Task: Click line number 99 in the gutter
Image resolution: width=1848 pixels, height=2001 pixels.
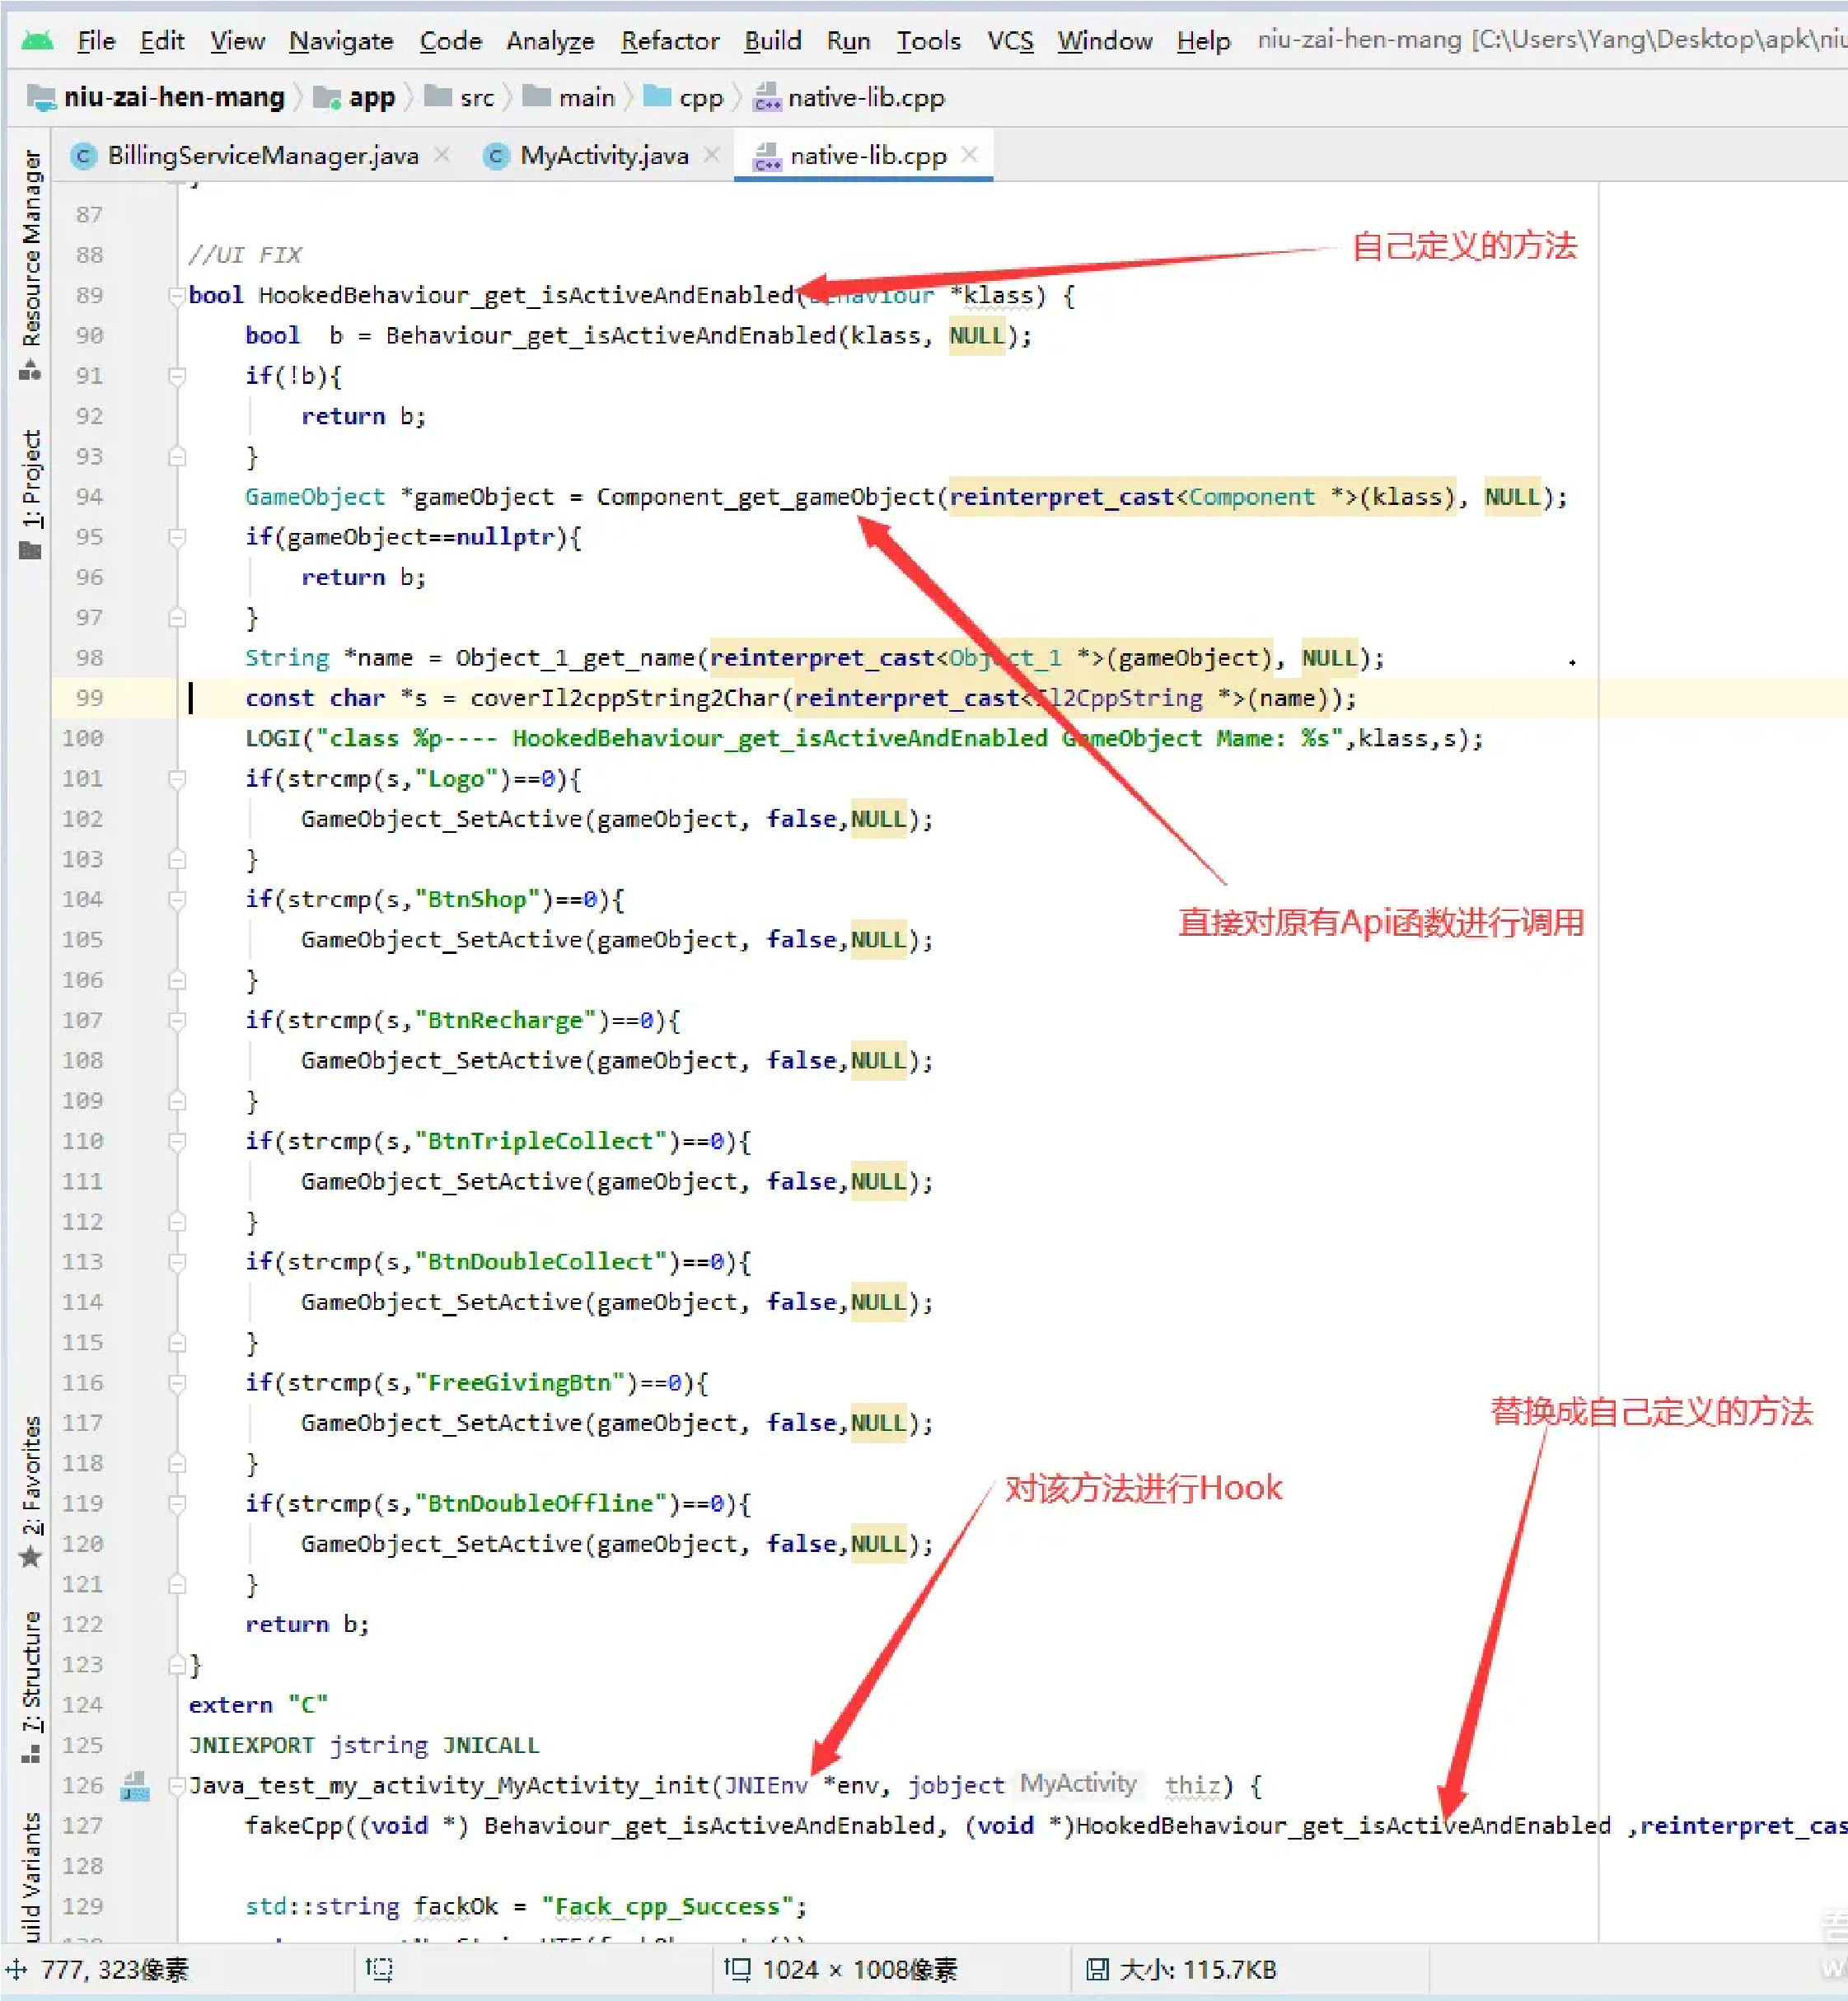Action: pyautogui.click(x=89, y=698)
